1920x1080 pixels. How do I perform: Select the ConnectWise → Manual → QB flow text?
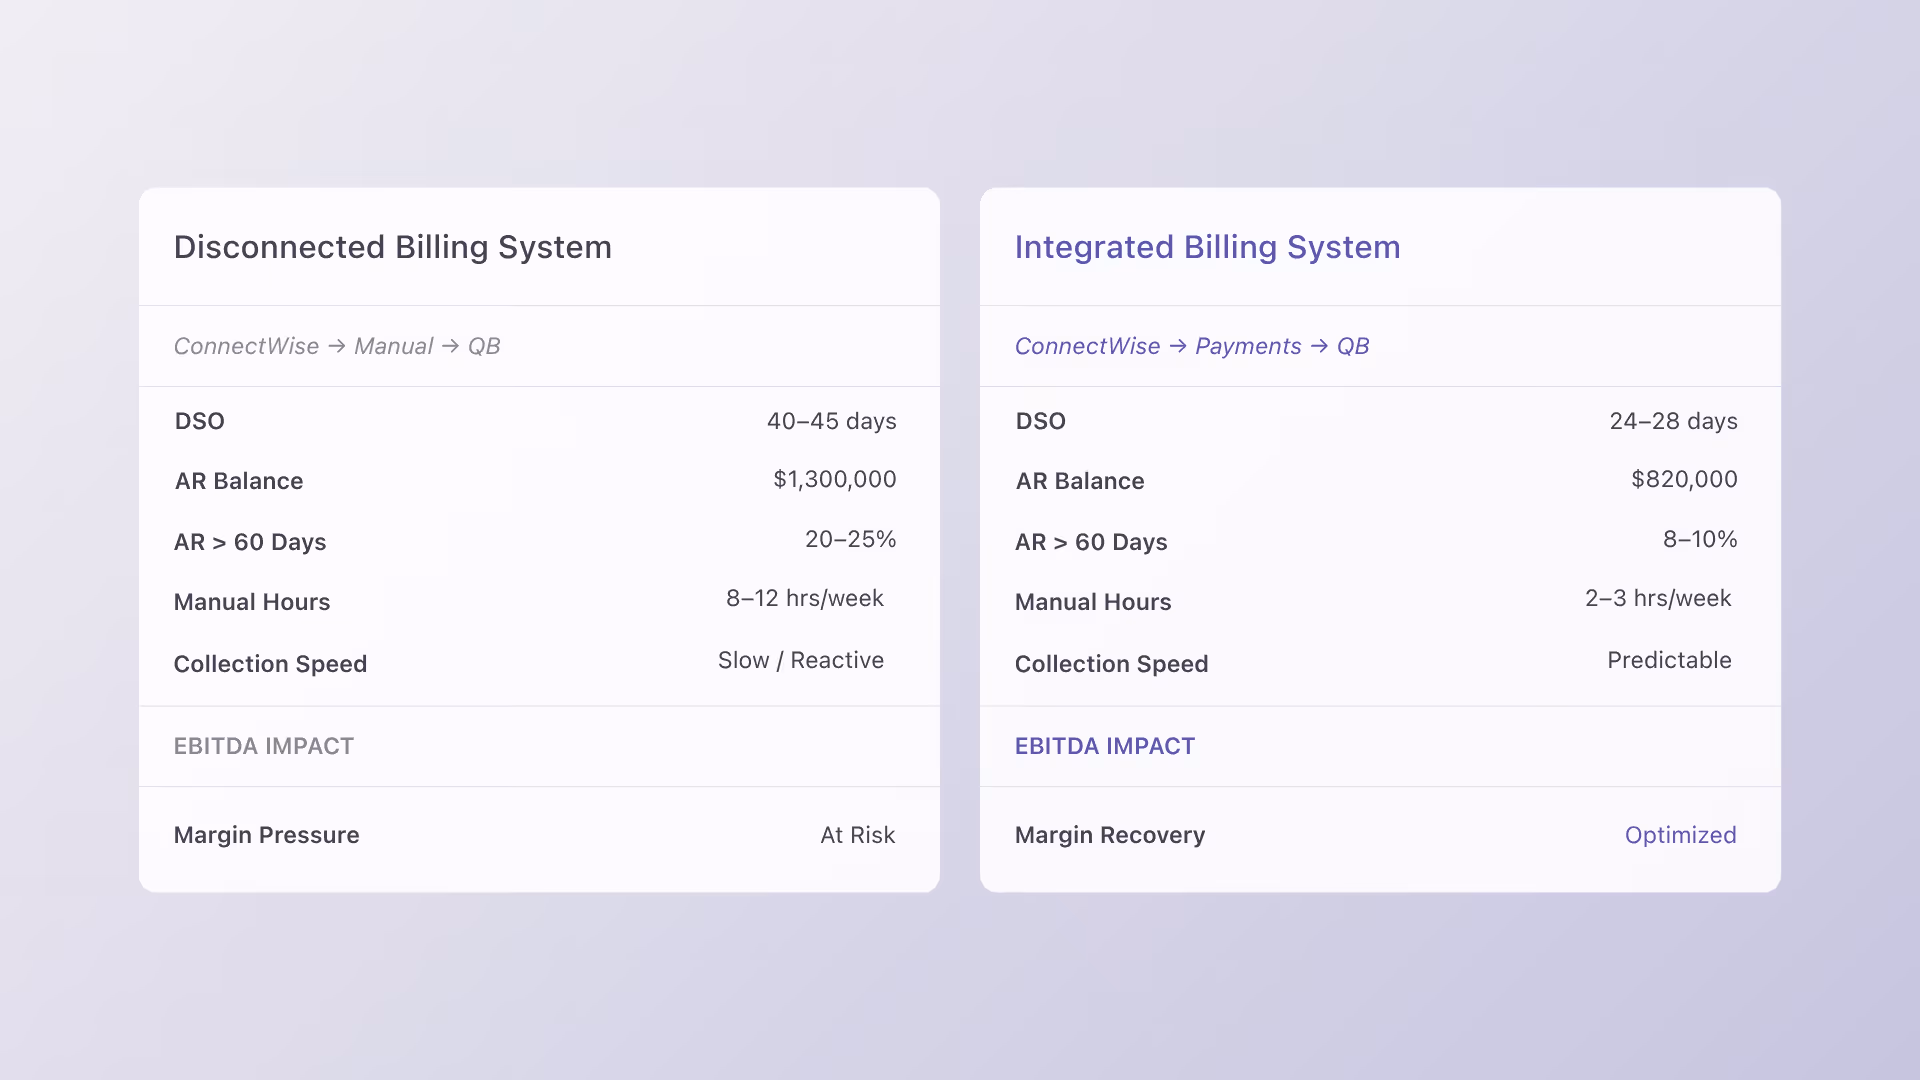coord(337,346)
